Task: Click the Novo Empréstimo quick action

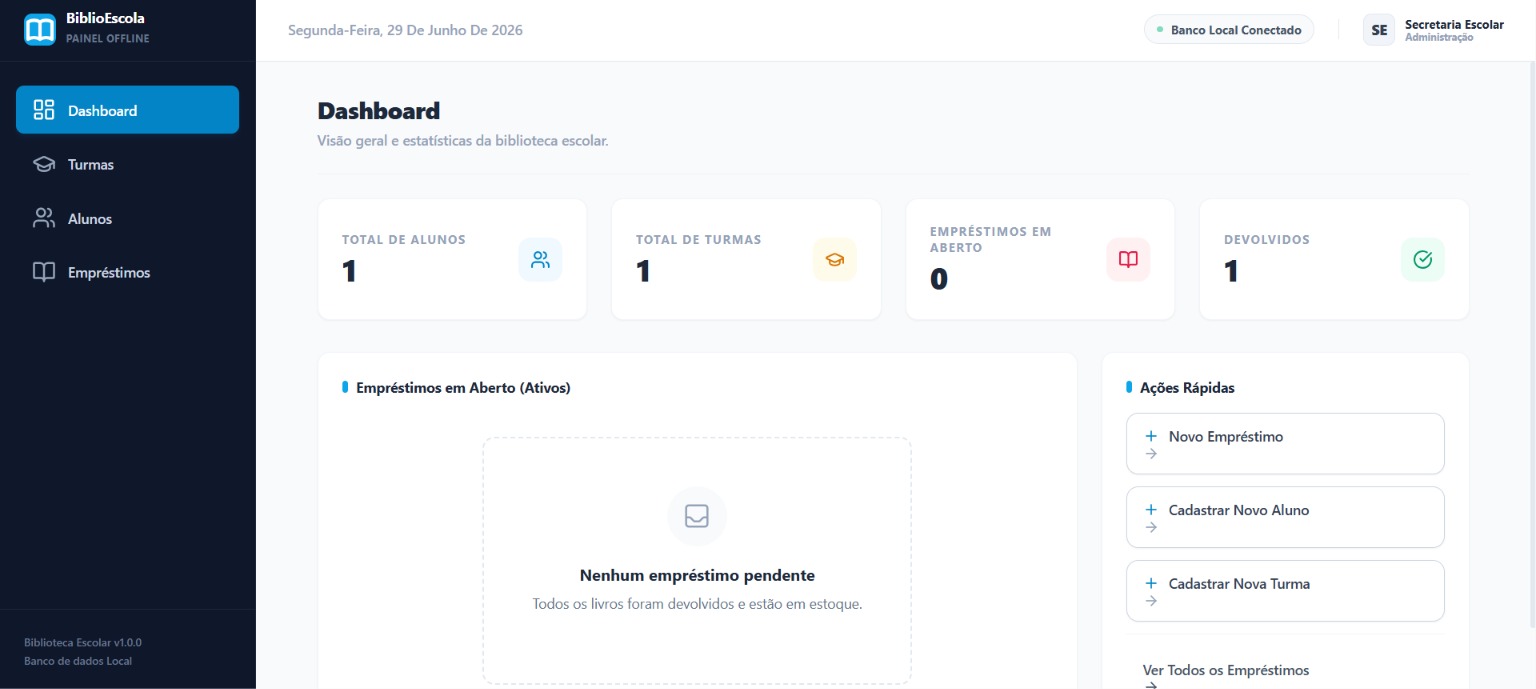Action: 1285,444
